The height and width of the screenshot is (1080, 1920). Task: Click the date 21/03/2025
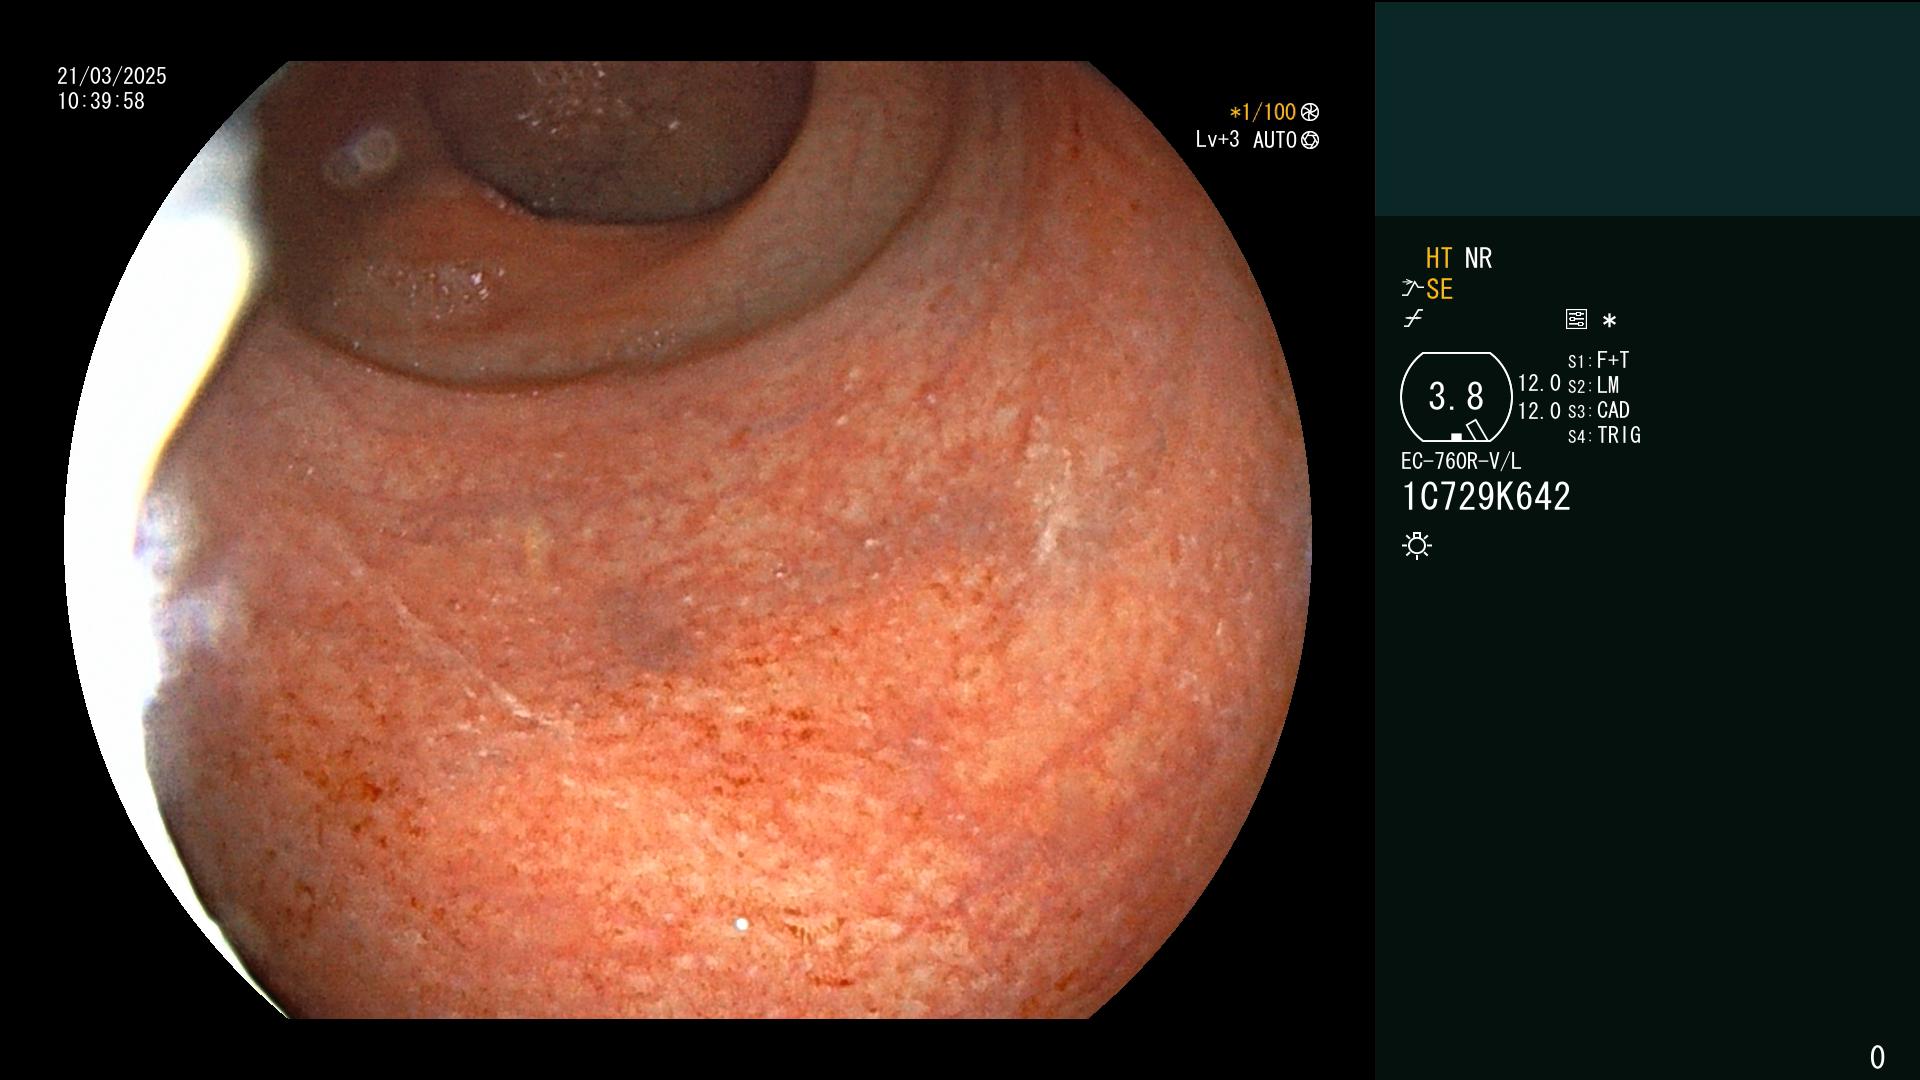coord(112,76)
